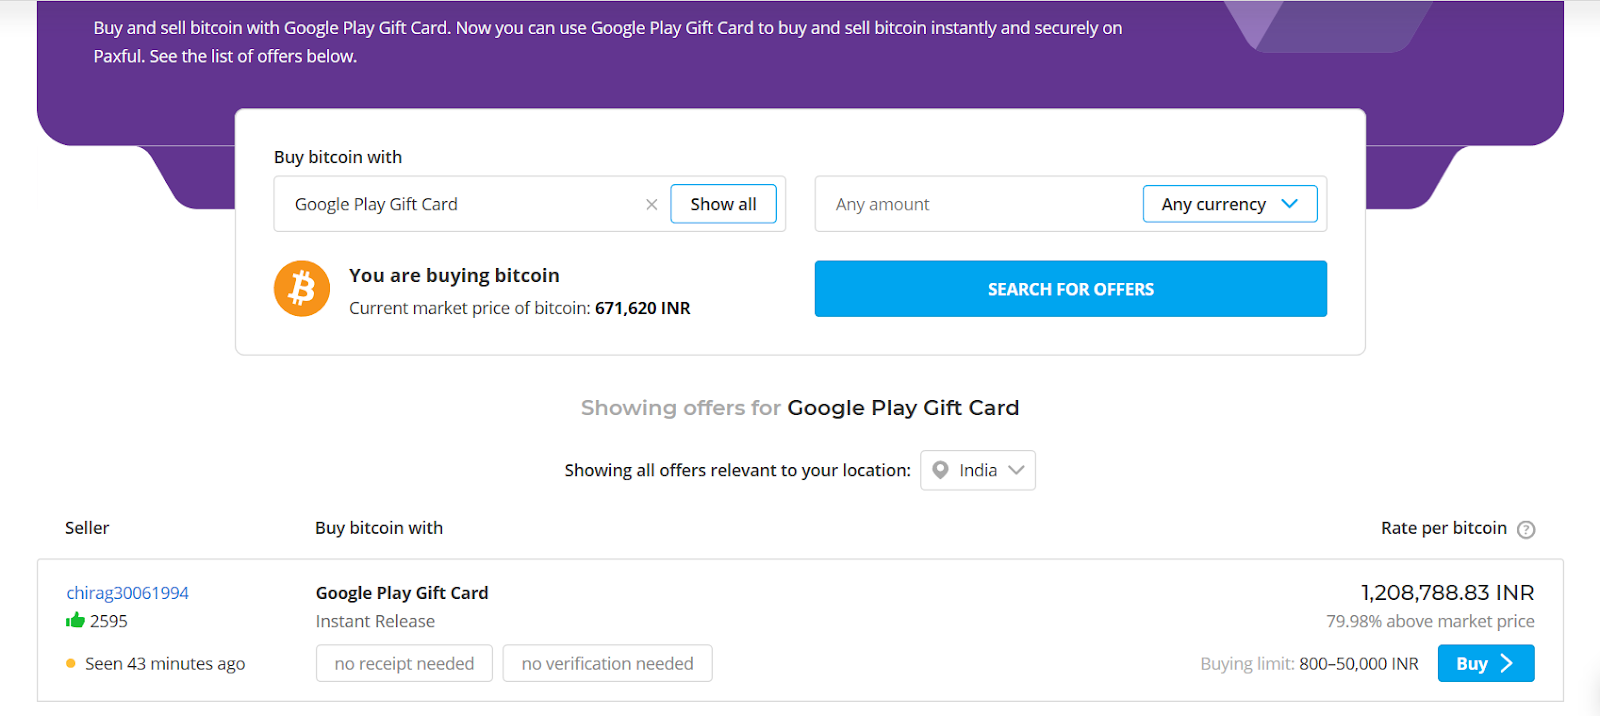Click the 2595 feedback score
1600x716 pixels.
coord(109,621)
